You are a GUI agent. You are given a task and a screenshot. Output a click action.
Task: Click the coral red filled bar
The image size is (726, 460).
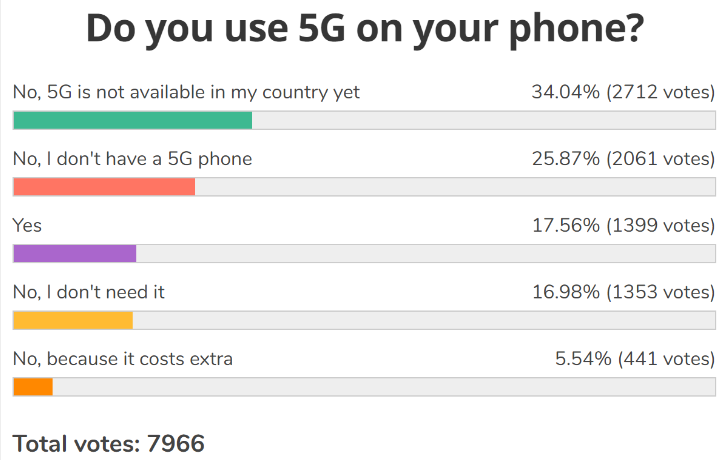tap(104, 187)
